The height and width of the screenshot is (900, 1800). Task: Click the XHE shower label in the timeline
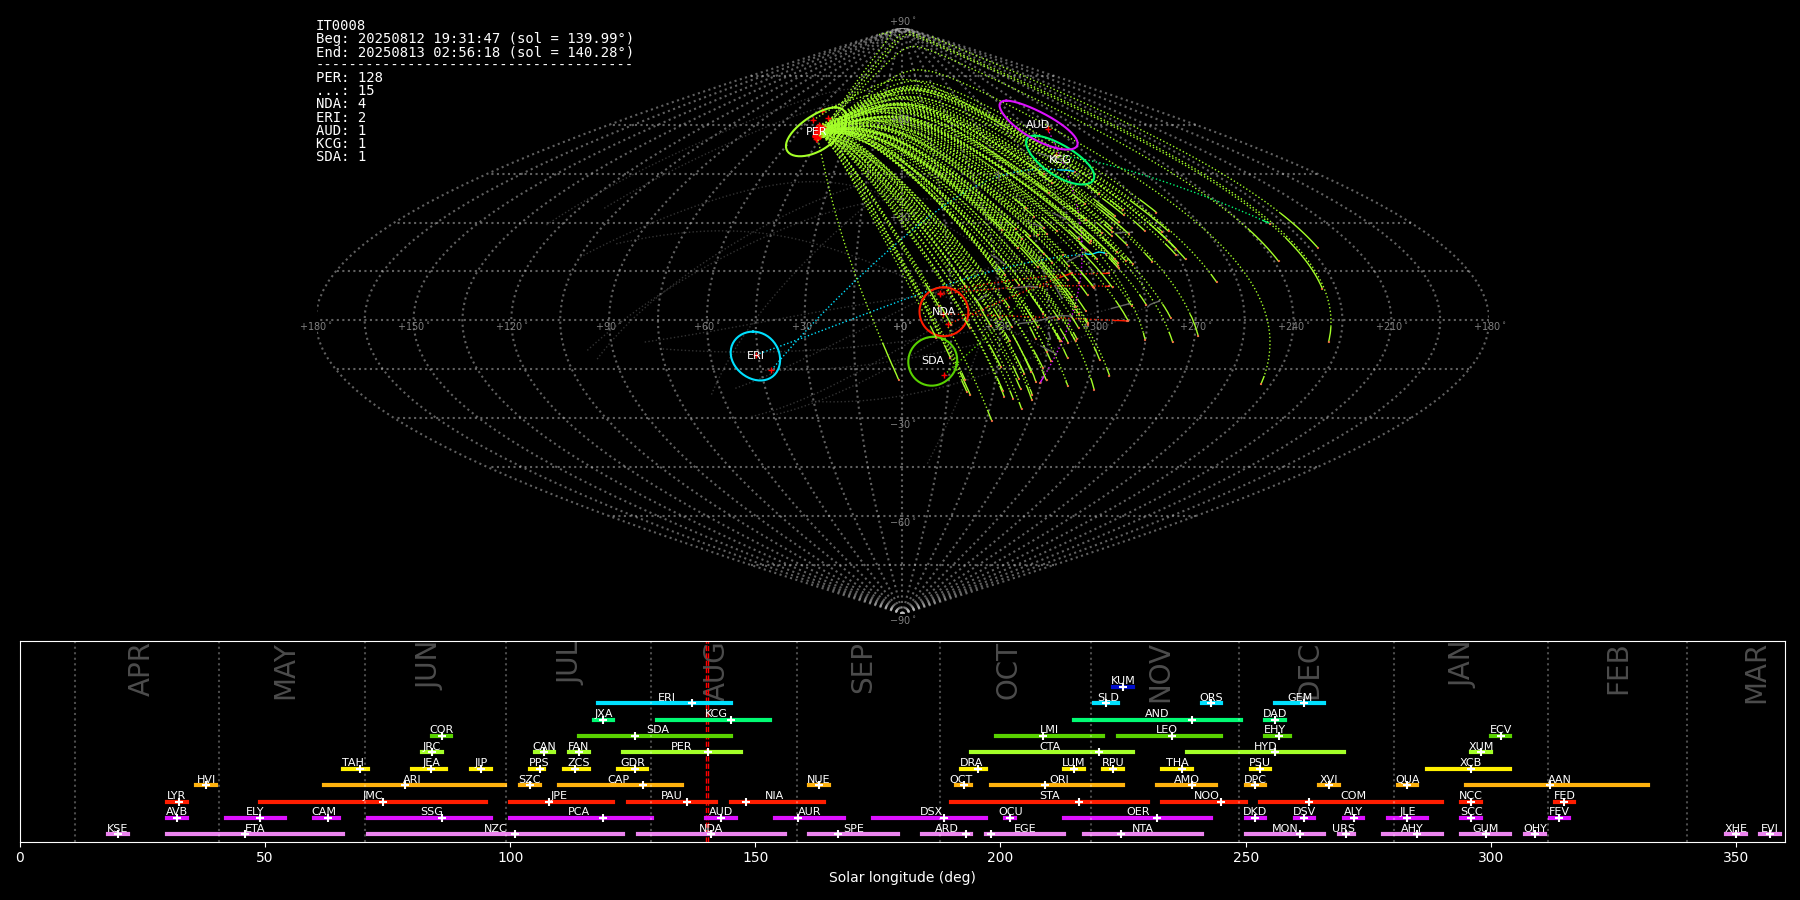click(x=1736, y=828)
